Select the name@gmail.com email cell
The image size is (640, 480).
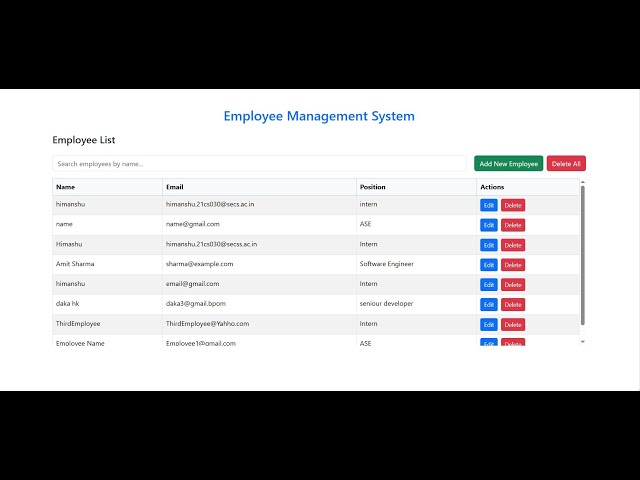[x=259, y=224]
